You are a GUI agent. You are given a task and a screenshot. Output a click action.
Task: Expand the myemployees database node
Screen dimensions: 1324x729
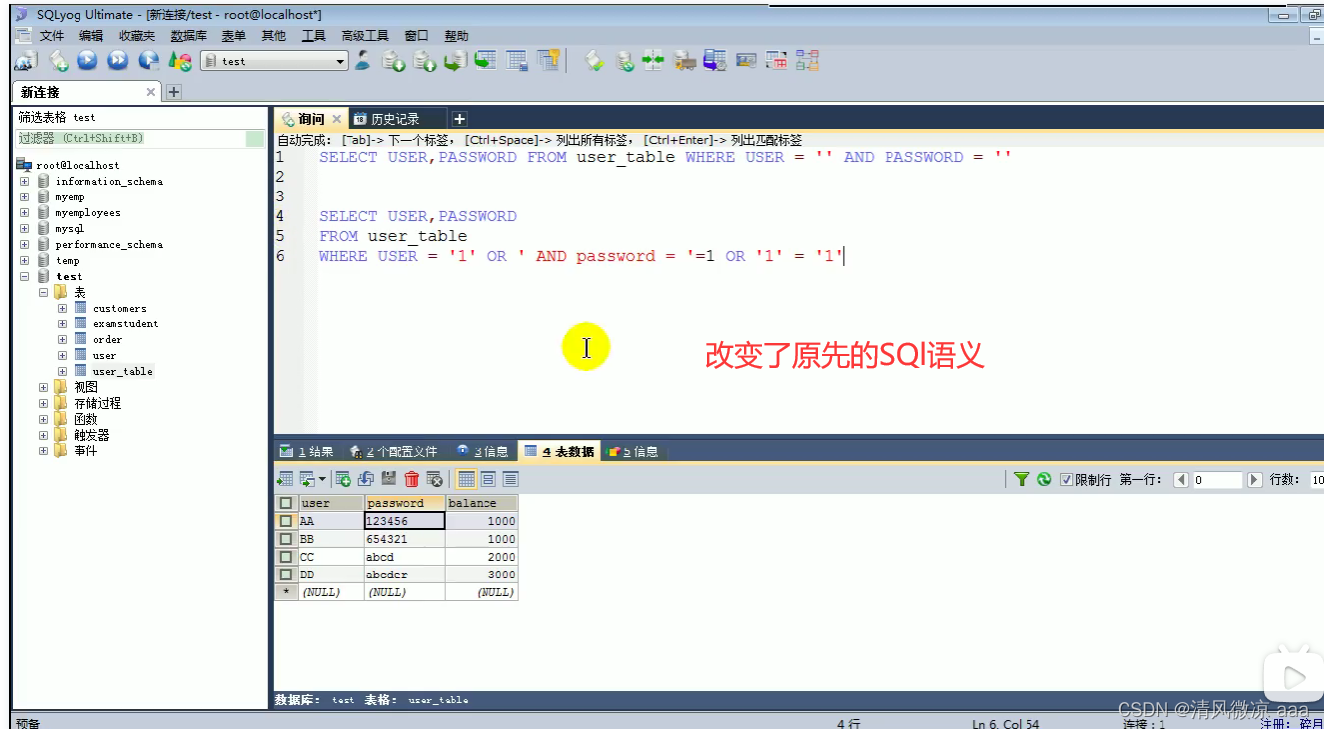pyautogui.click(x=24, y=213)
